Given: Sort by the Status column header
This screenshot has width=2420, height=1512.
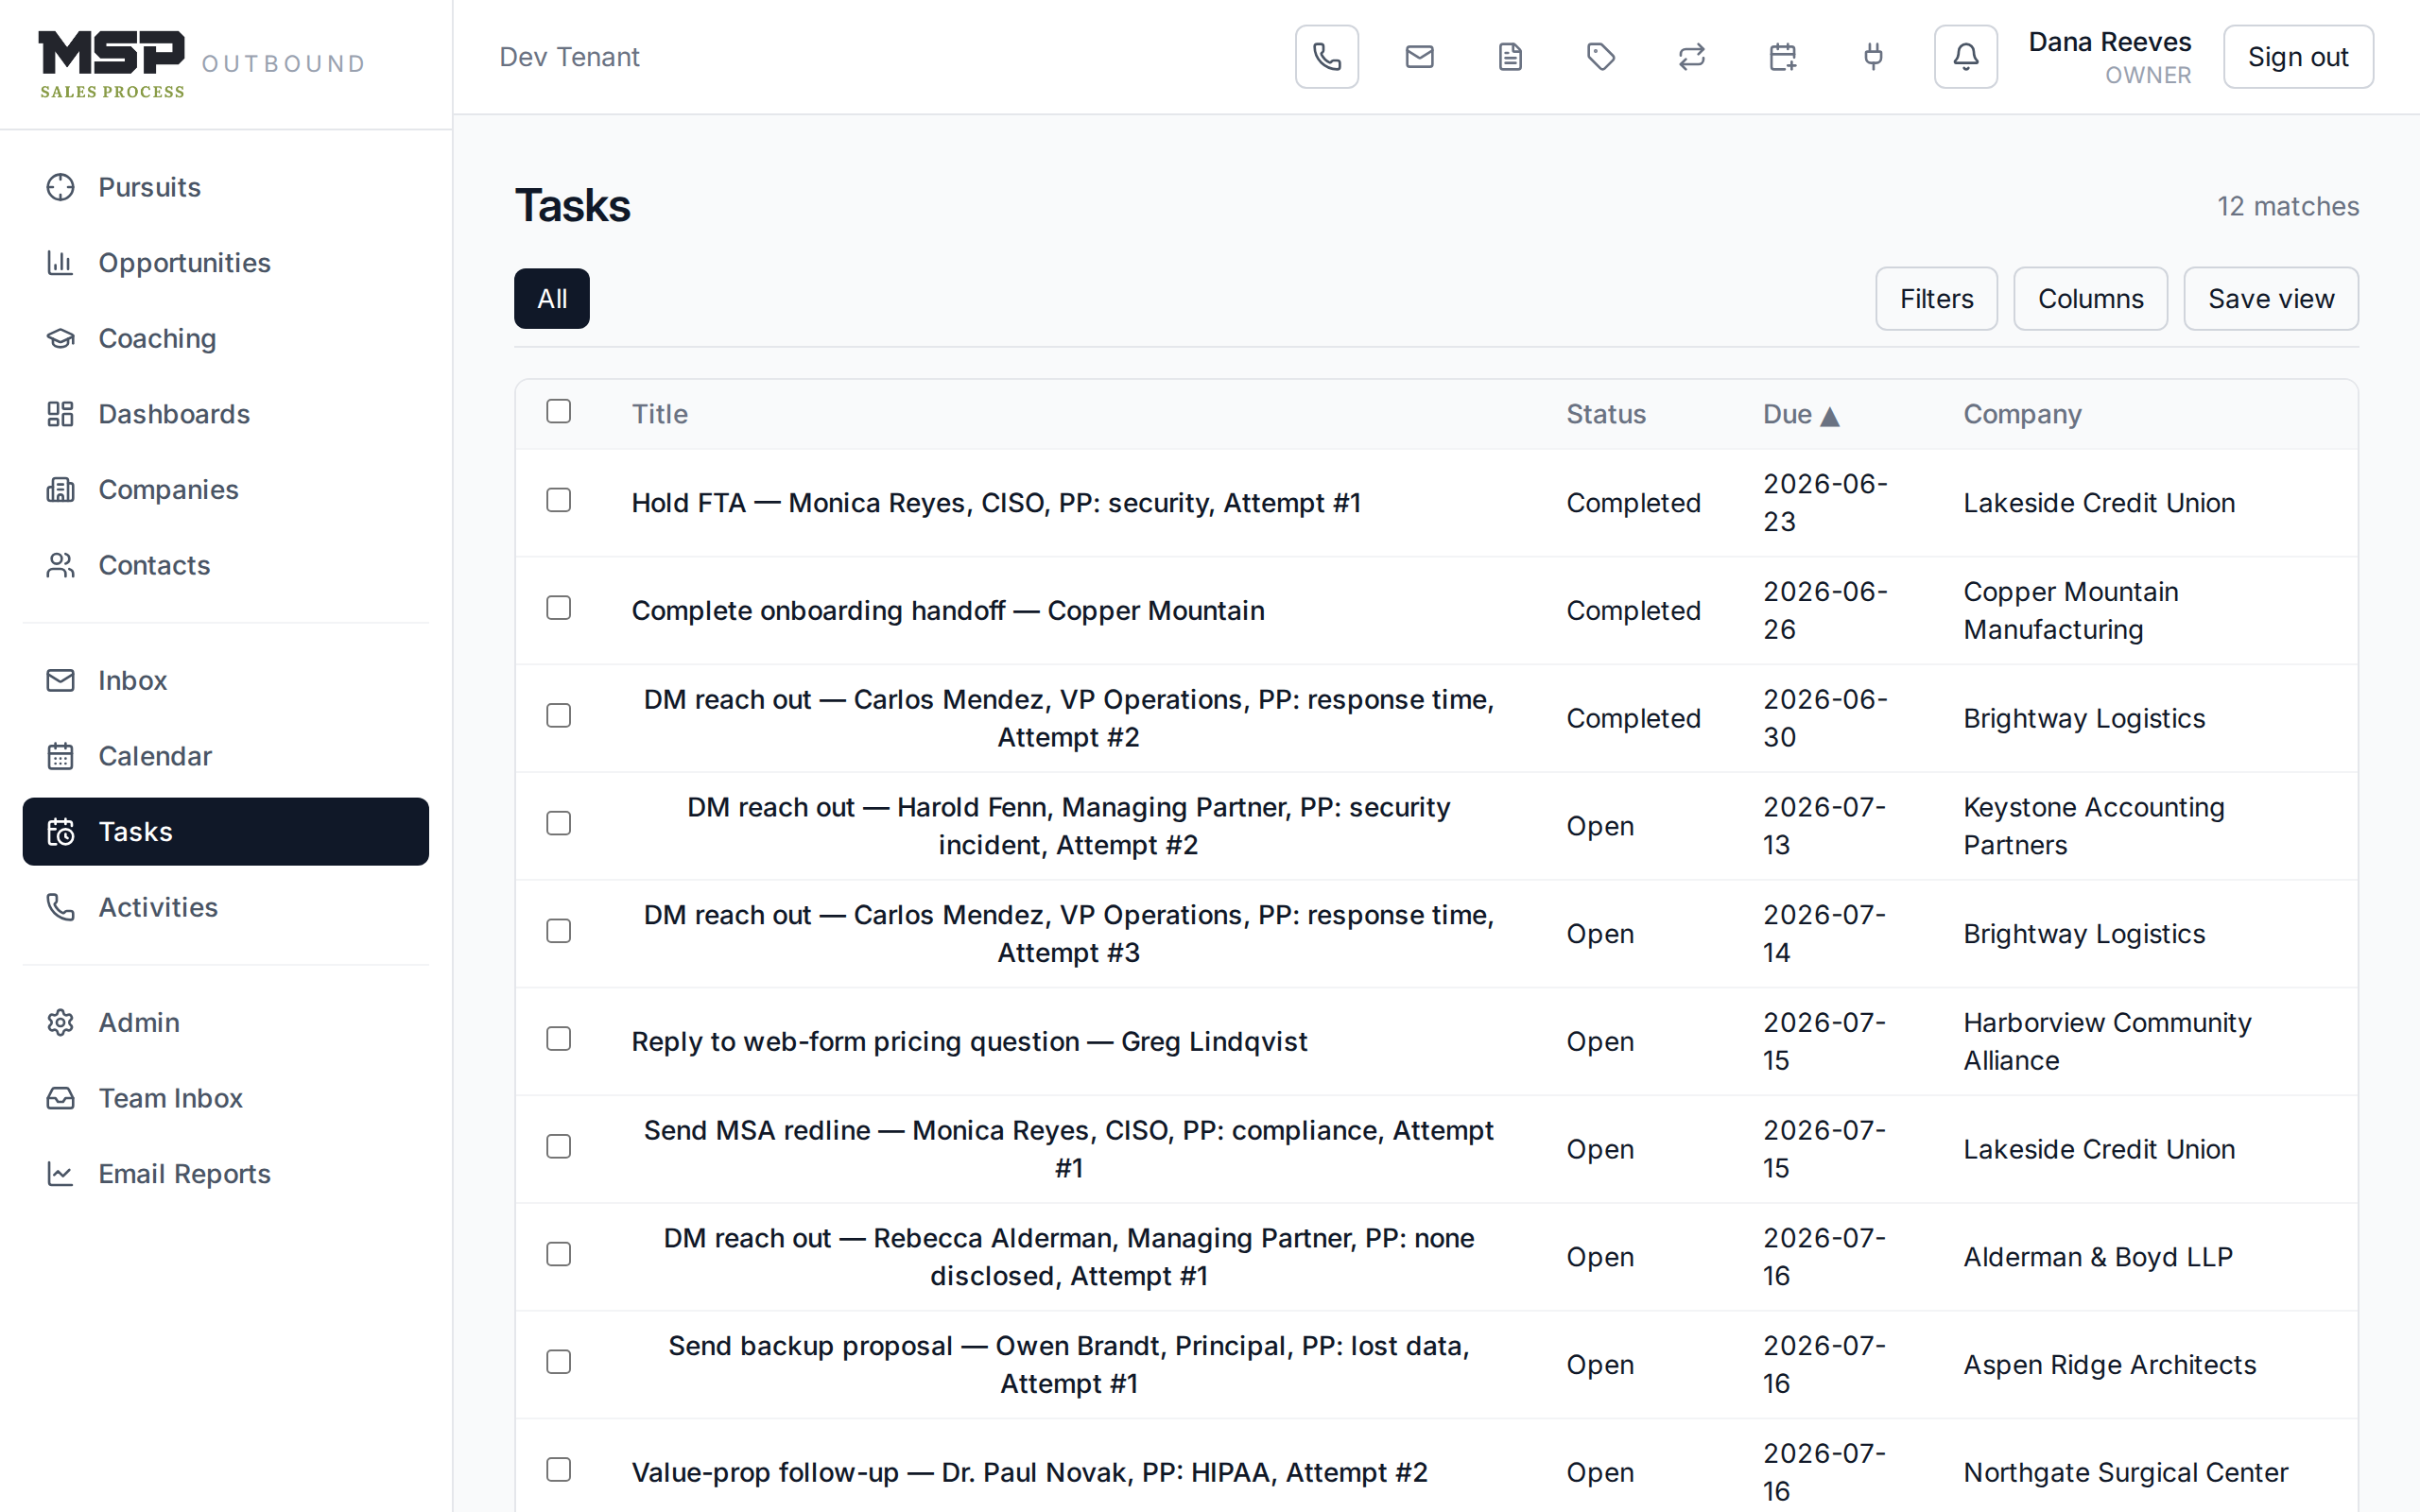Looking at the screenshot, I should click(1605, 414).
